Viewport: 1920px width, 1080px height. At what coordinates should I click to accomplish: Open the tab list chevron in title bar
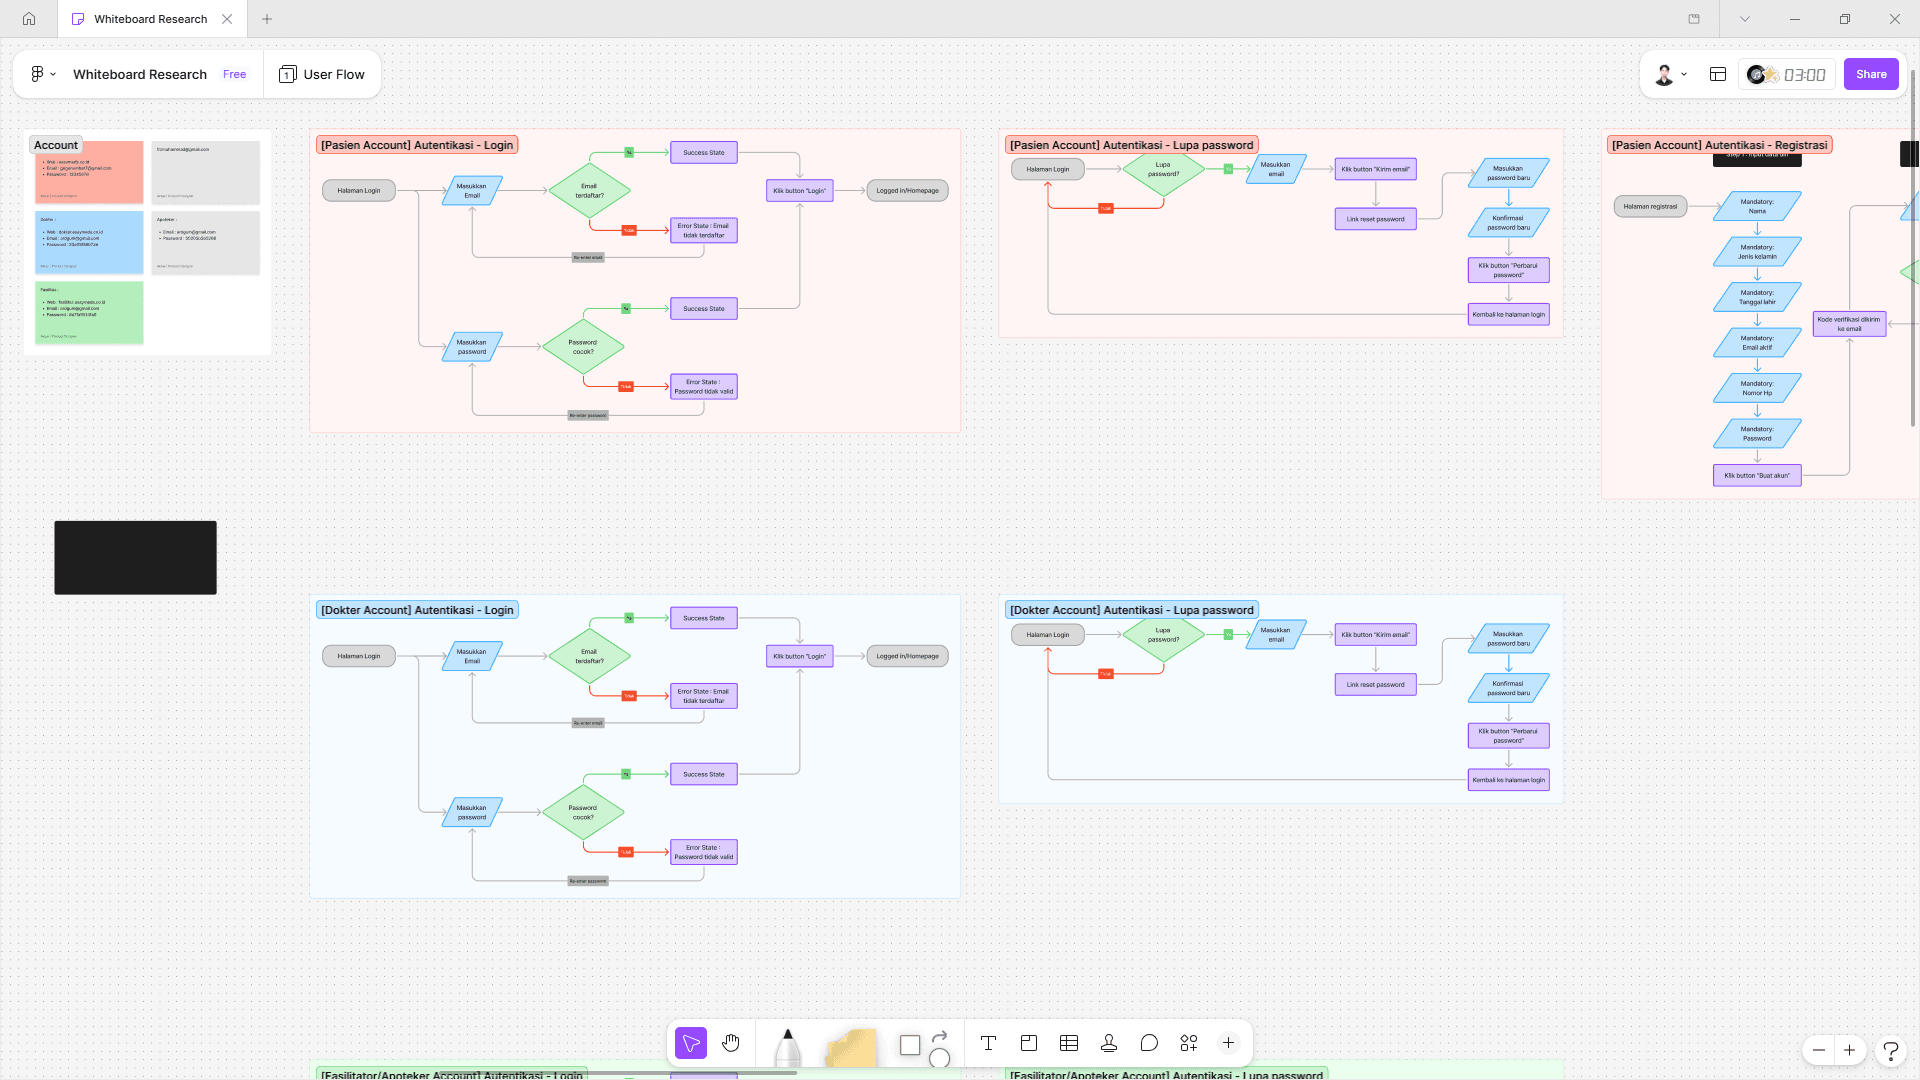1745,19
